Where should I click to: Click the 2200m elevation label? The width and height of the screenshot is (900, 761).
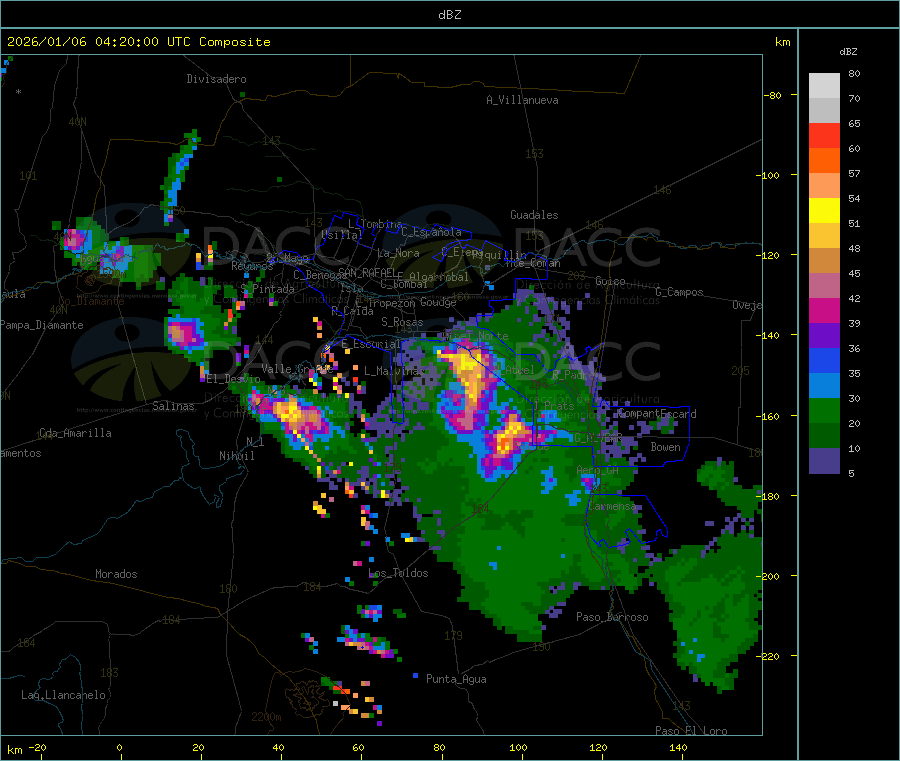(266, 717)
